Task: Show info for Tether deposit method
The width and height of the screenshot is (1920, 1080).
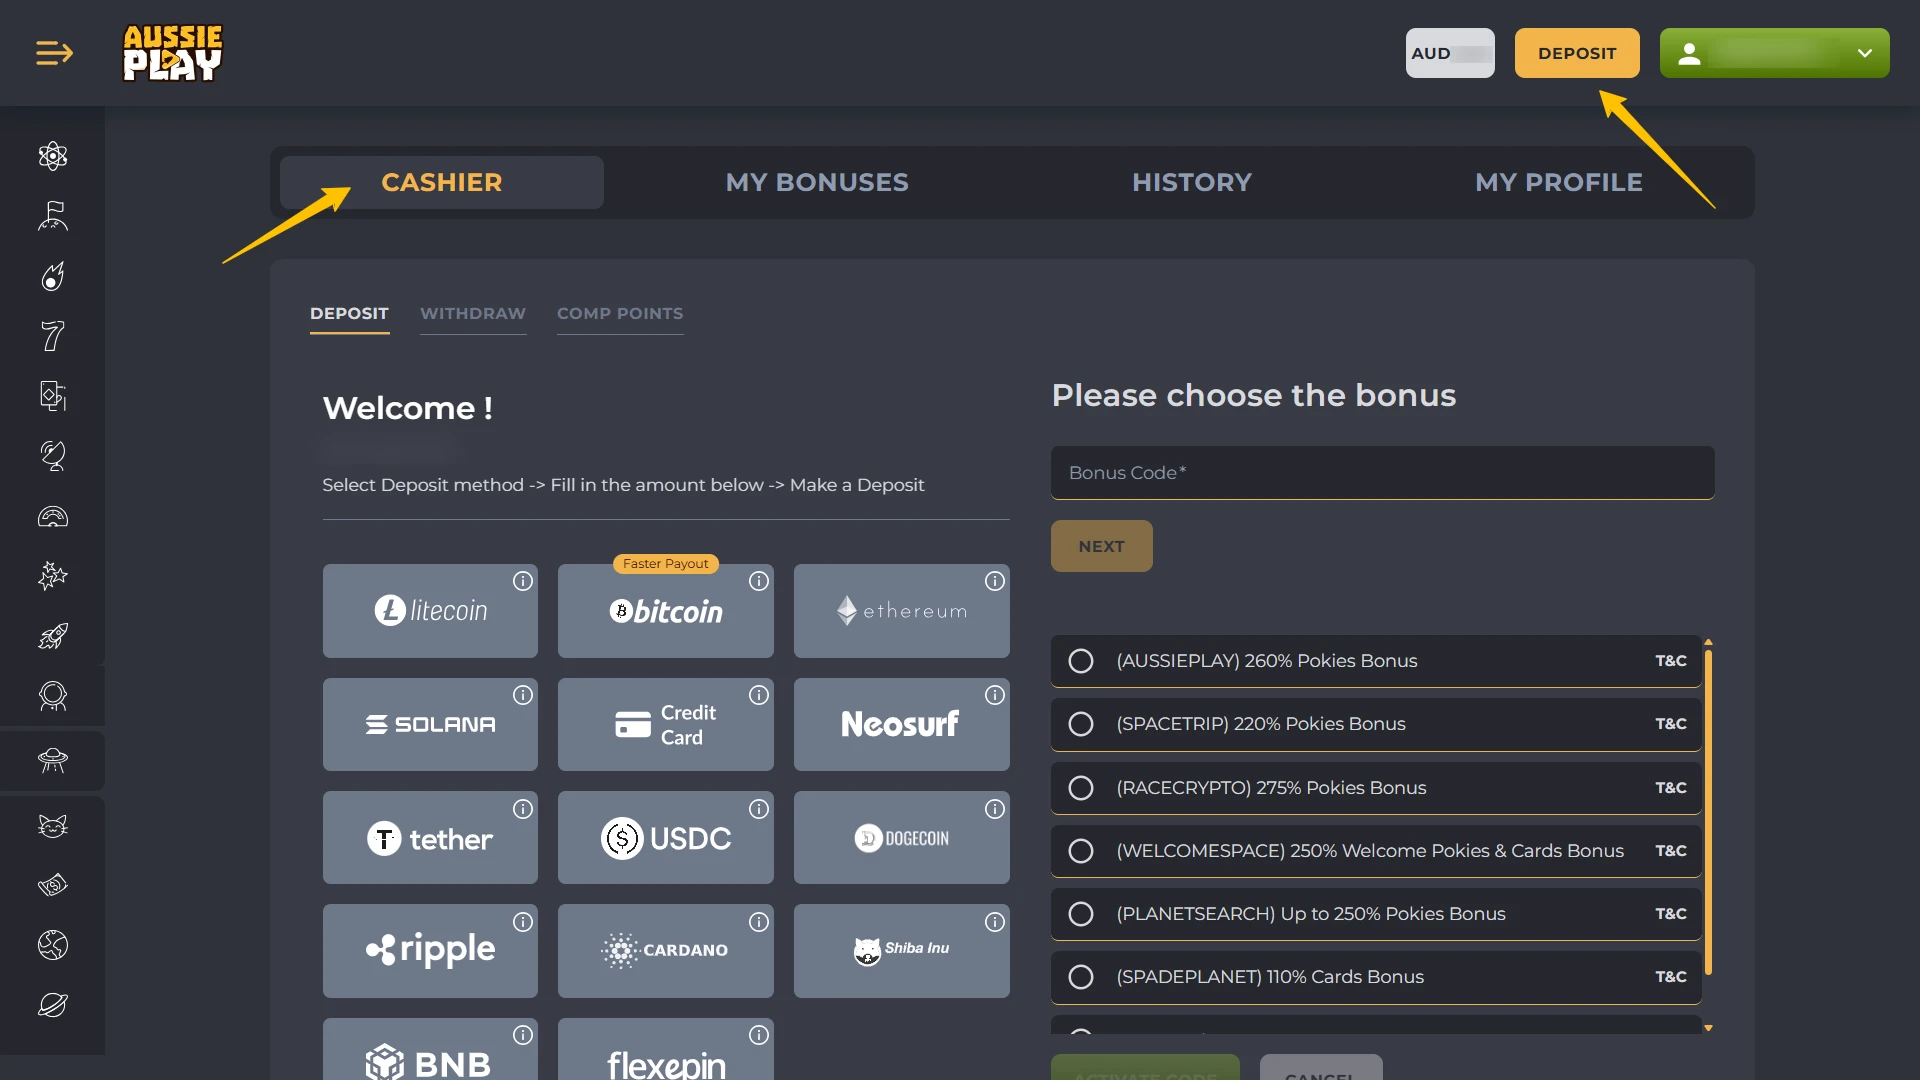Action: pyautogui.click(x=523, y=809)
